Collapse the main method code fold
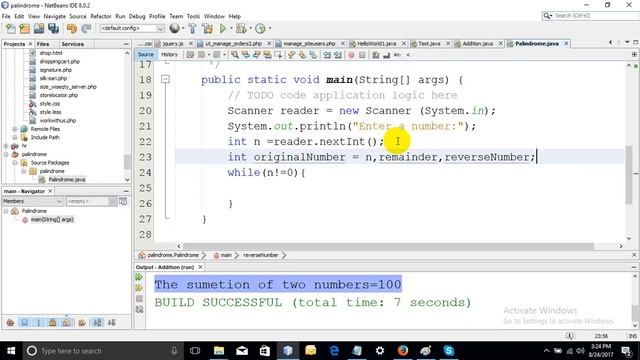The width and height of the screenshot is (640, 360). [x=165, y=79]
